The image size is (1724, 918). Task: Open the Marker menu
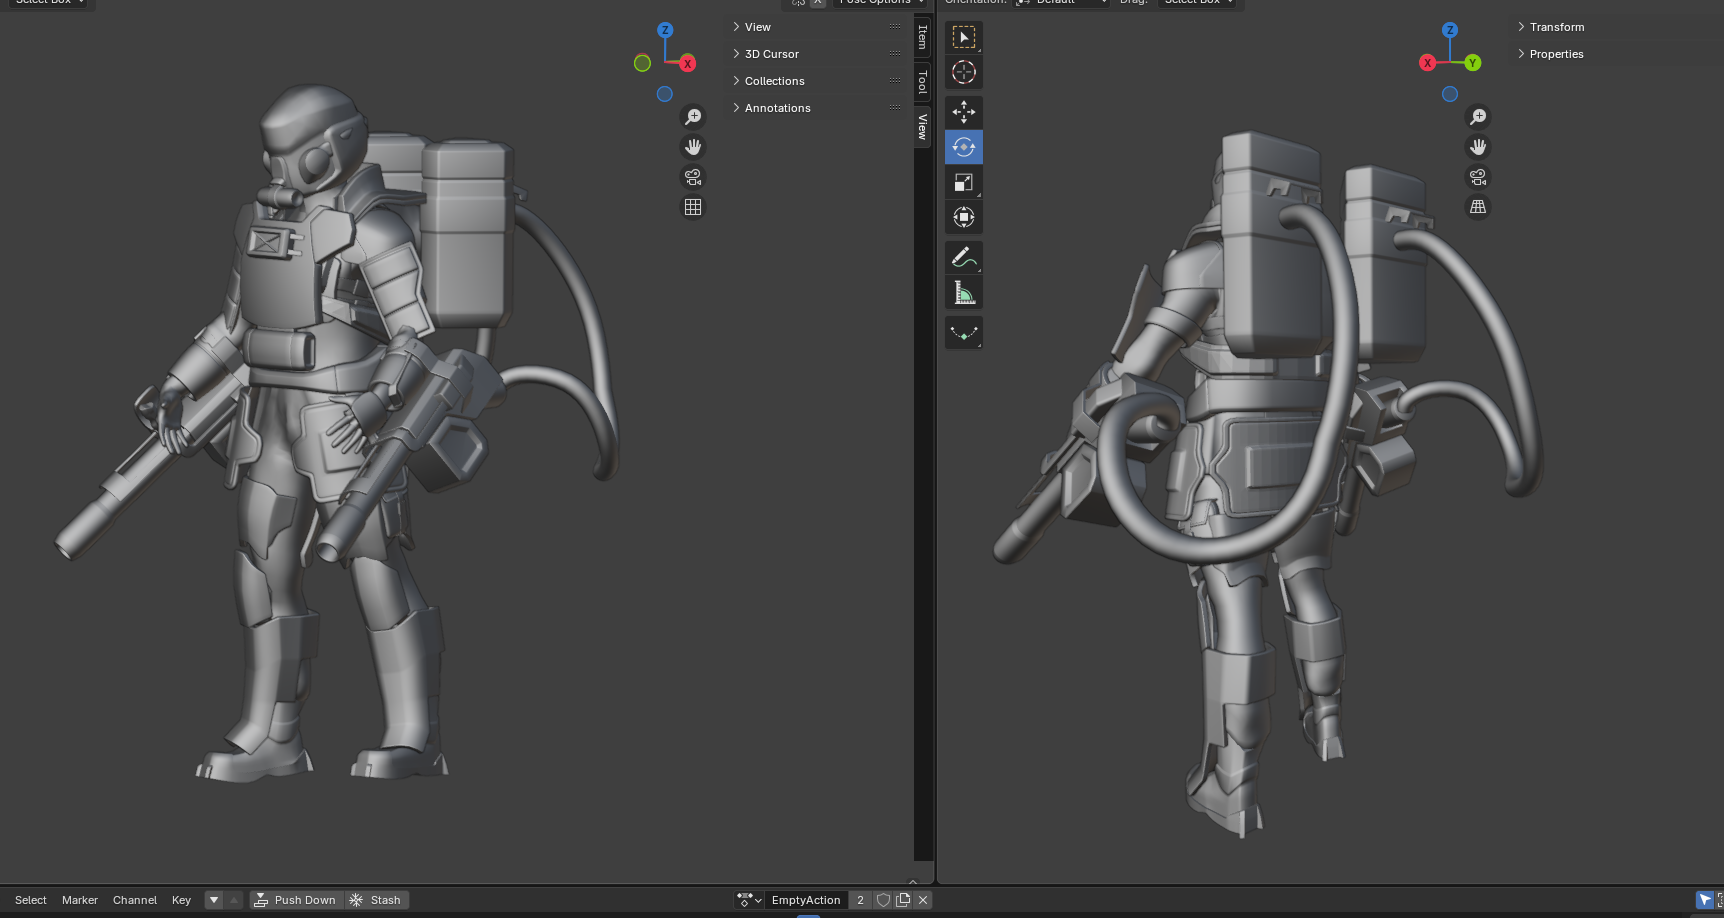[80, 900]
